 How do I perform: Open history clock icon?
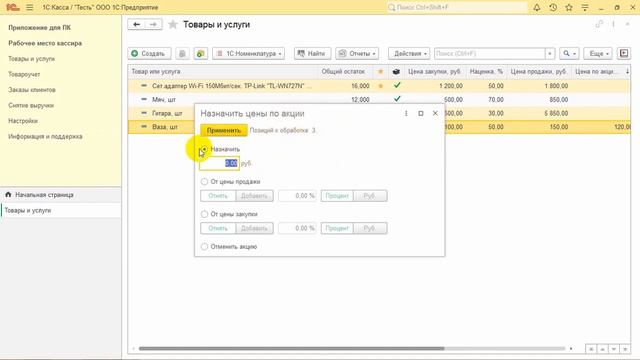click(x=553, y=7)
